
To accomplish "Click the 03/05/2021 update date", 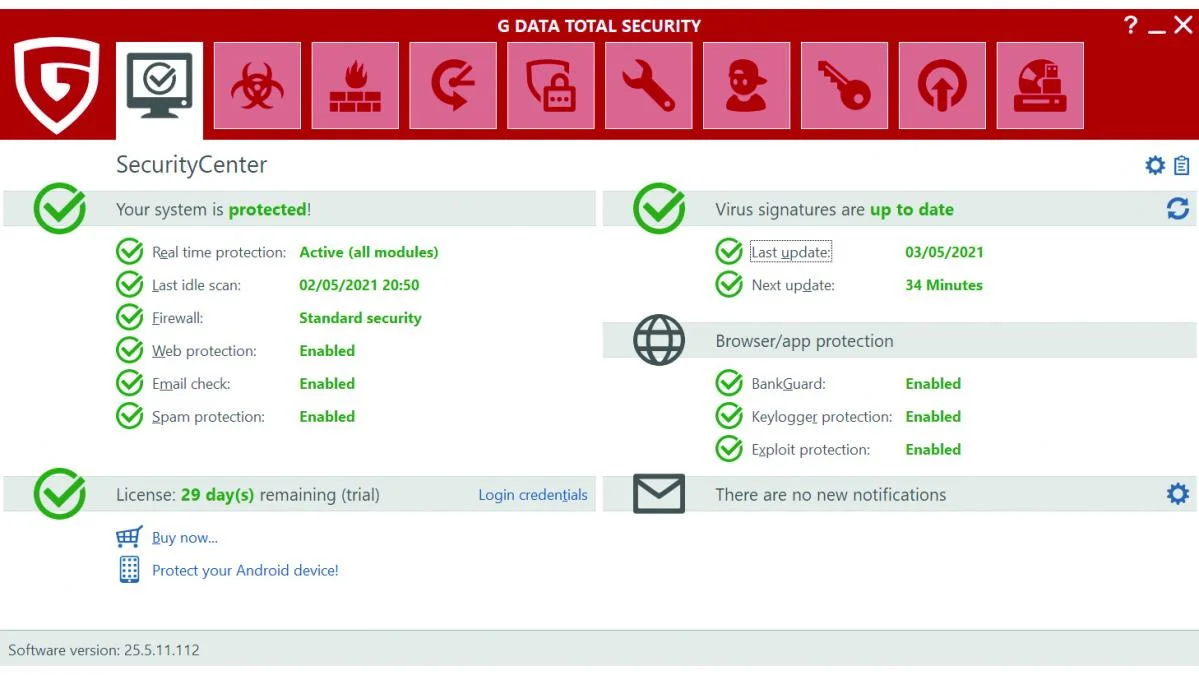I will (x=944, y=252).
